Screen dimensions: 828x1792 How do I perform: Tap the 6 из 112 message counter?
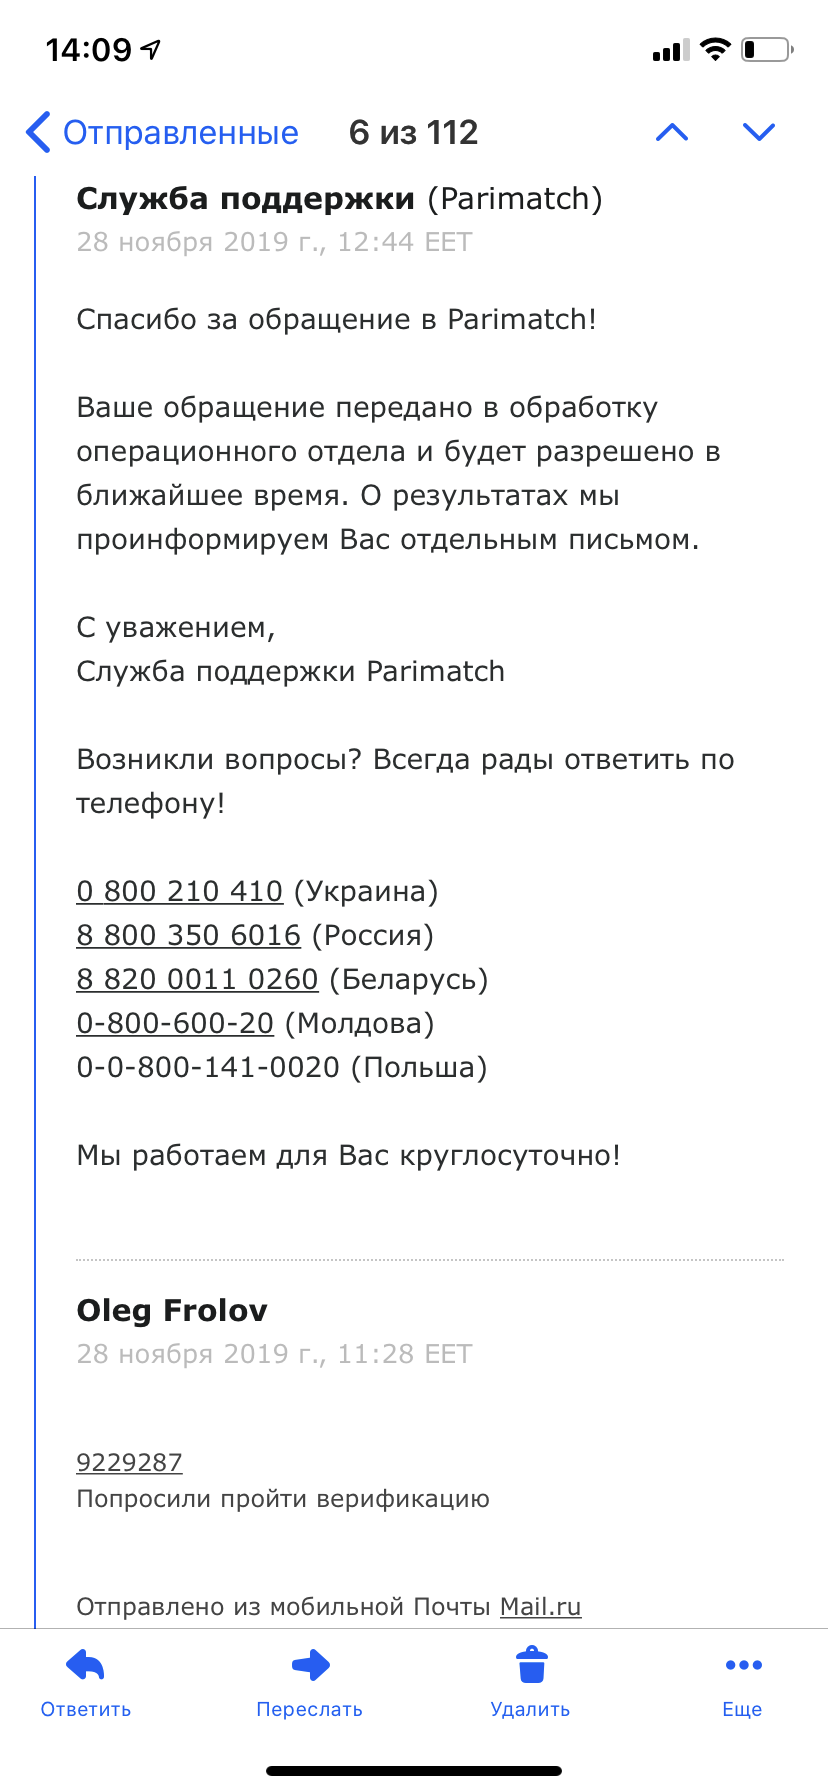[x=413, y=132]
